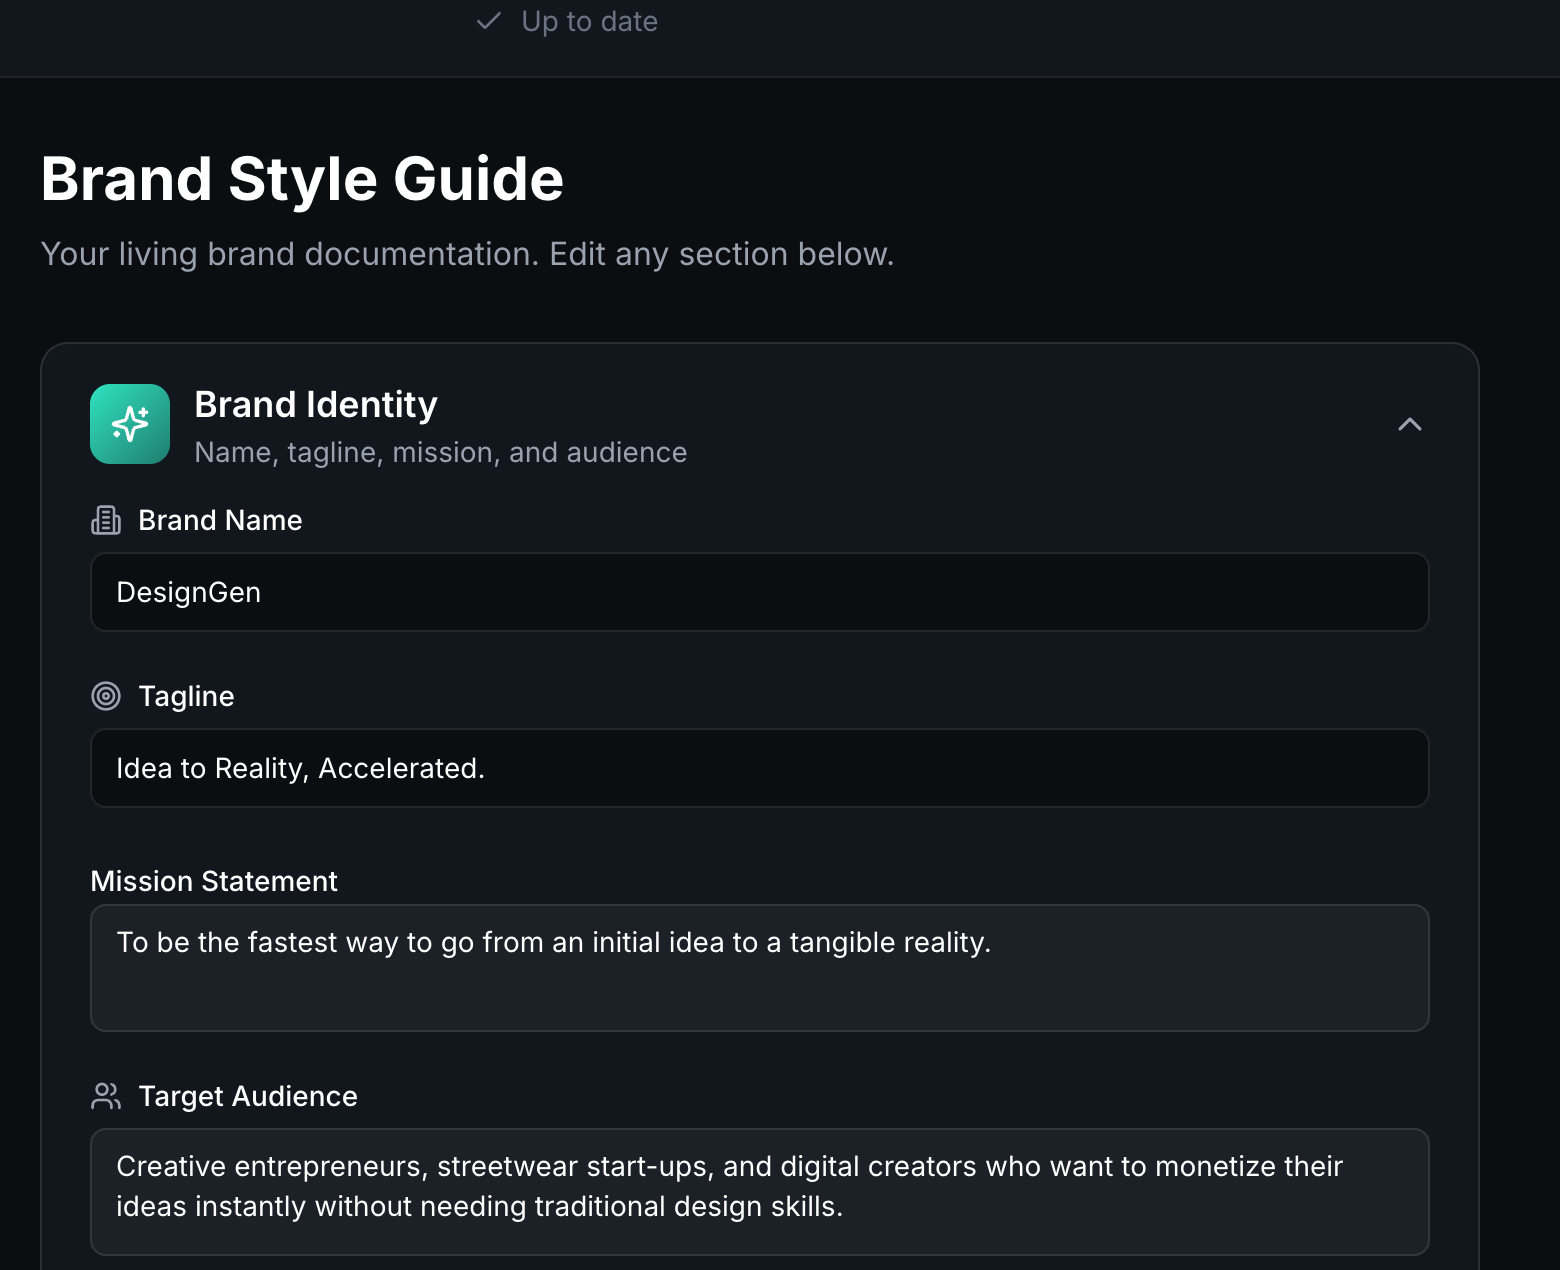Select the teal gradient section badge
The image size is (1560, 1270).
130,424
